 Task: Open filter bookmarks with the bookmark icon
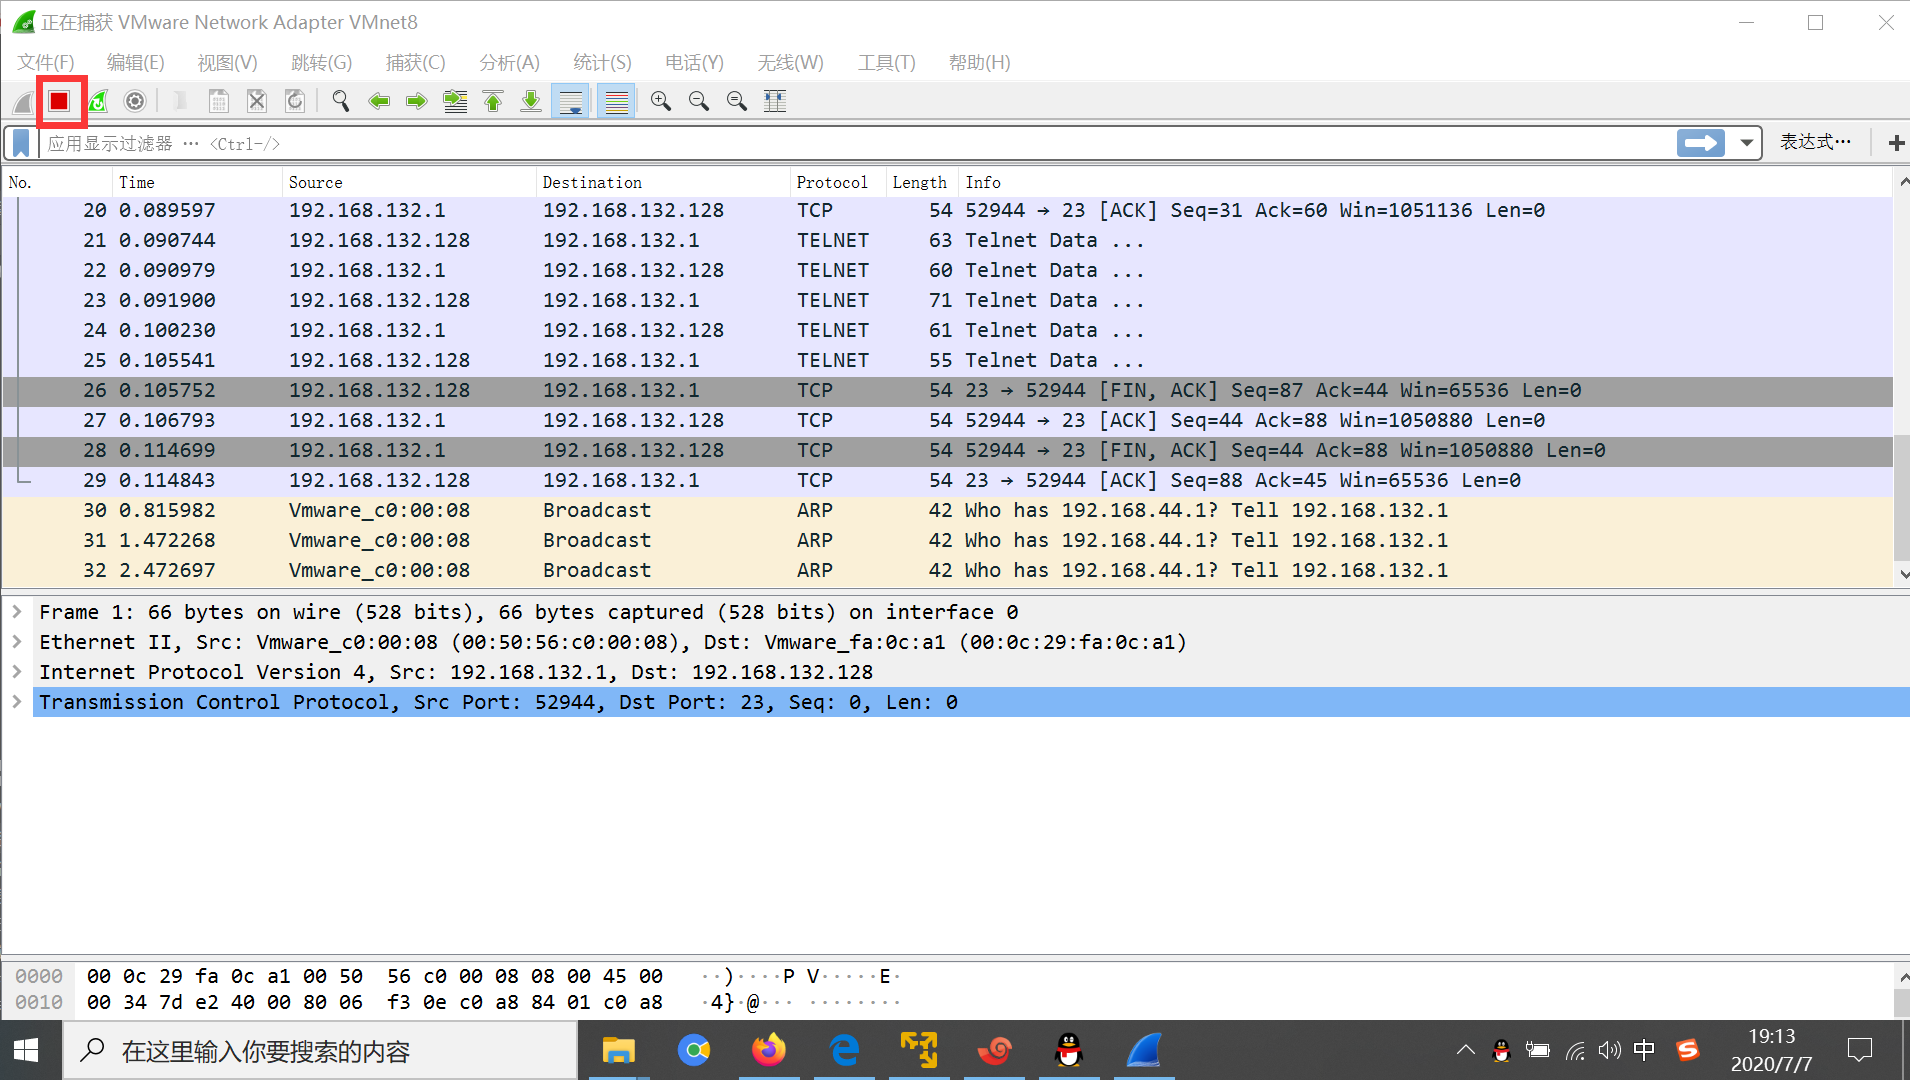(20, 142)
